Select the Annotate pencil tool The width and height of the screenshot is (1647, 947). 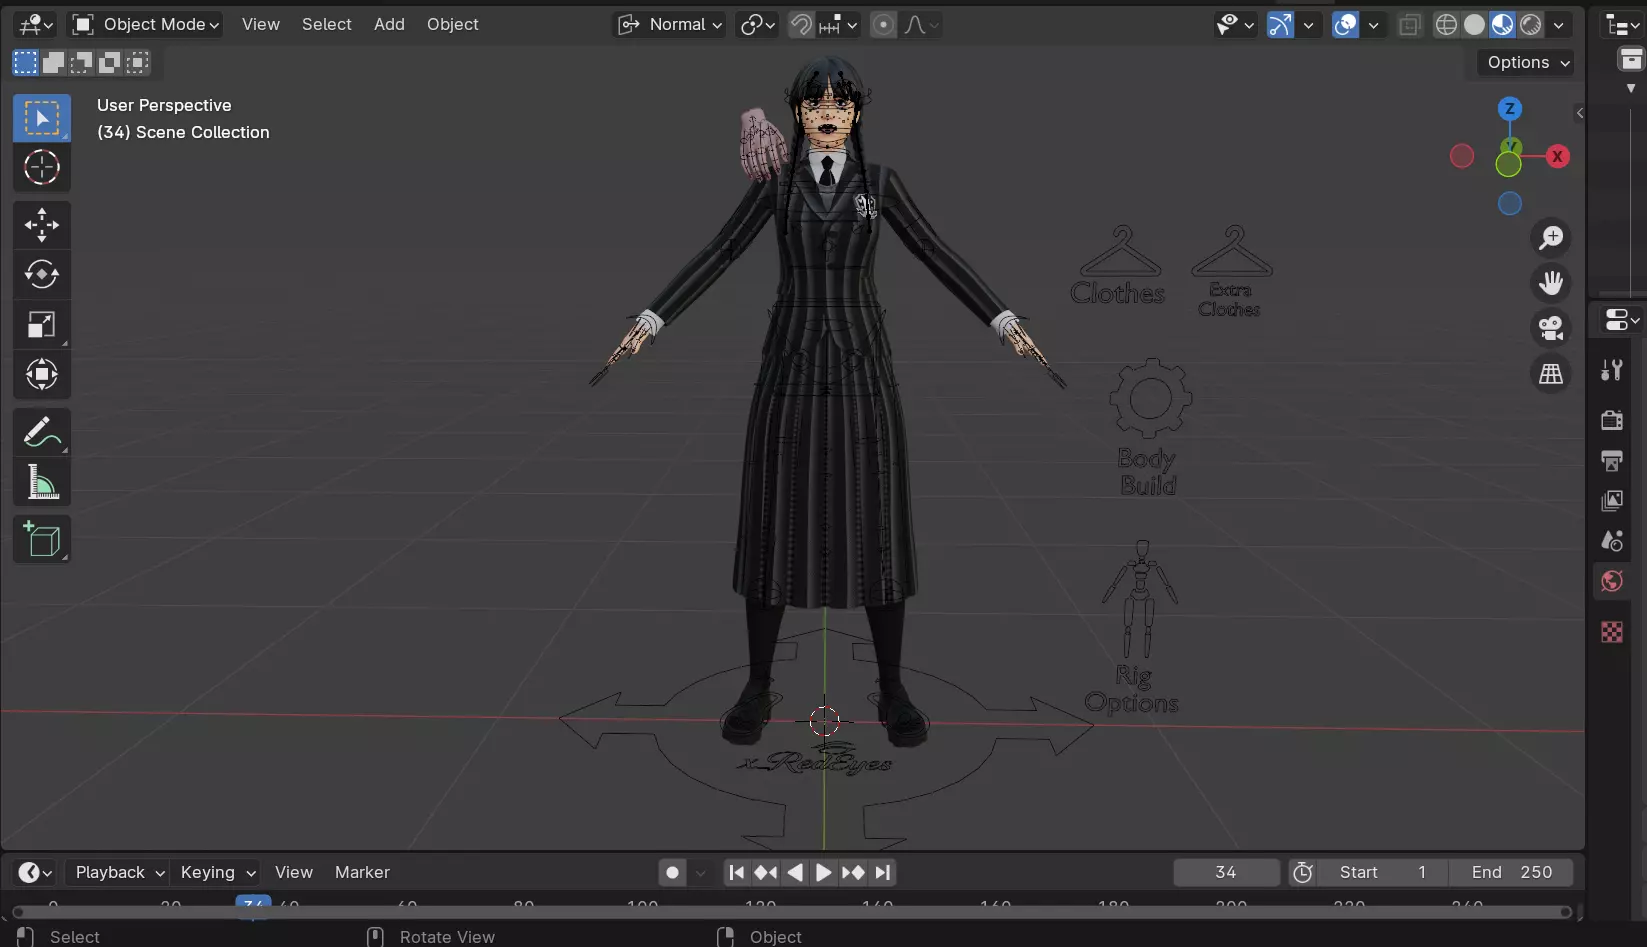pyautogui.click(x=42, y=432)
